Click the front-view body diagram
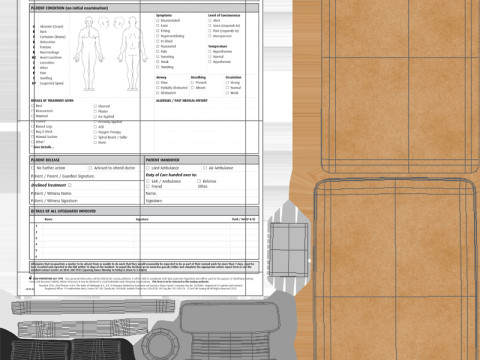 tap(89, 54)
